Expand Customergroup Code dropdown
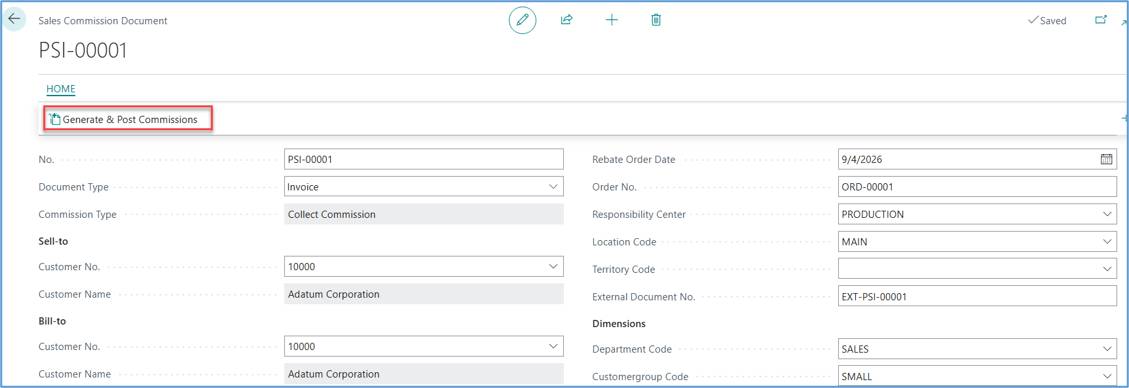The height and width of the screenshot is (388, 1129). point(1107,376)
